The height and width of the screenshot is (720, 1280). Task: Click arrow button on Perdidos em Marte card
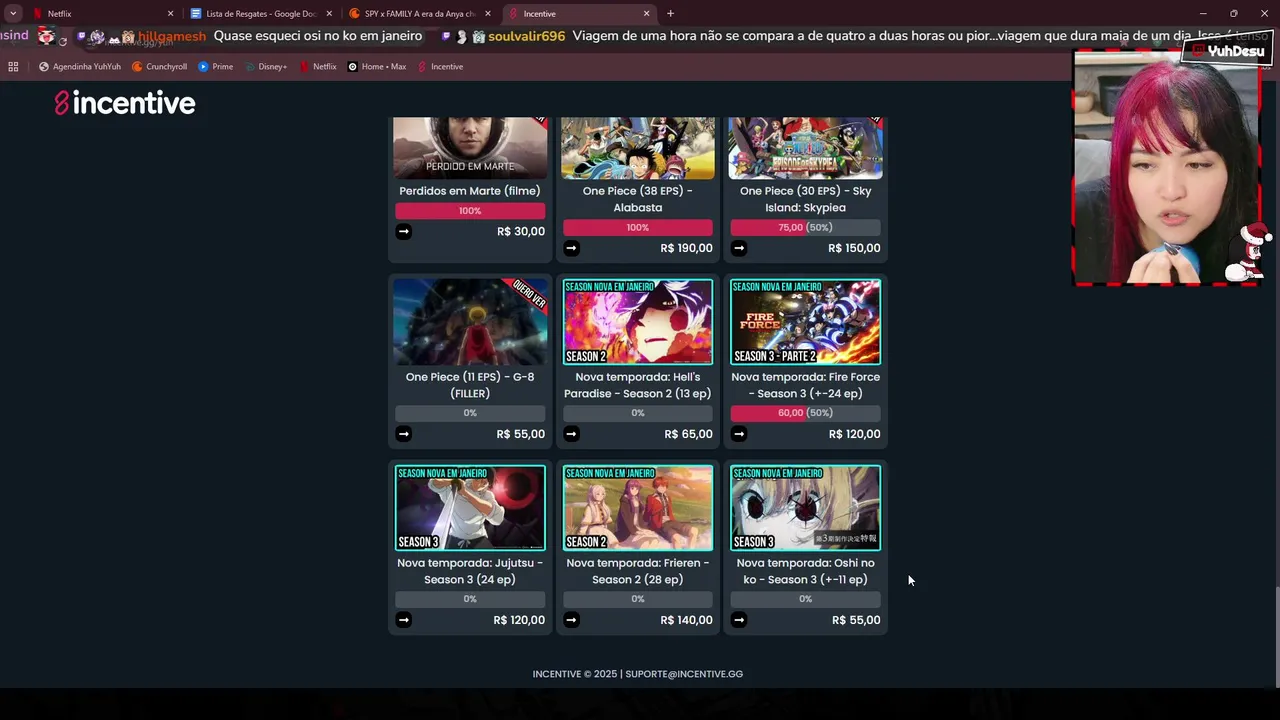point(403,231)
